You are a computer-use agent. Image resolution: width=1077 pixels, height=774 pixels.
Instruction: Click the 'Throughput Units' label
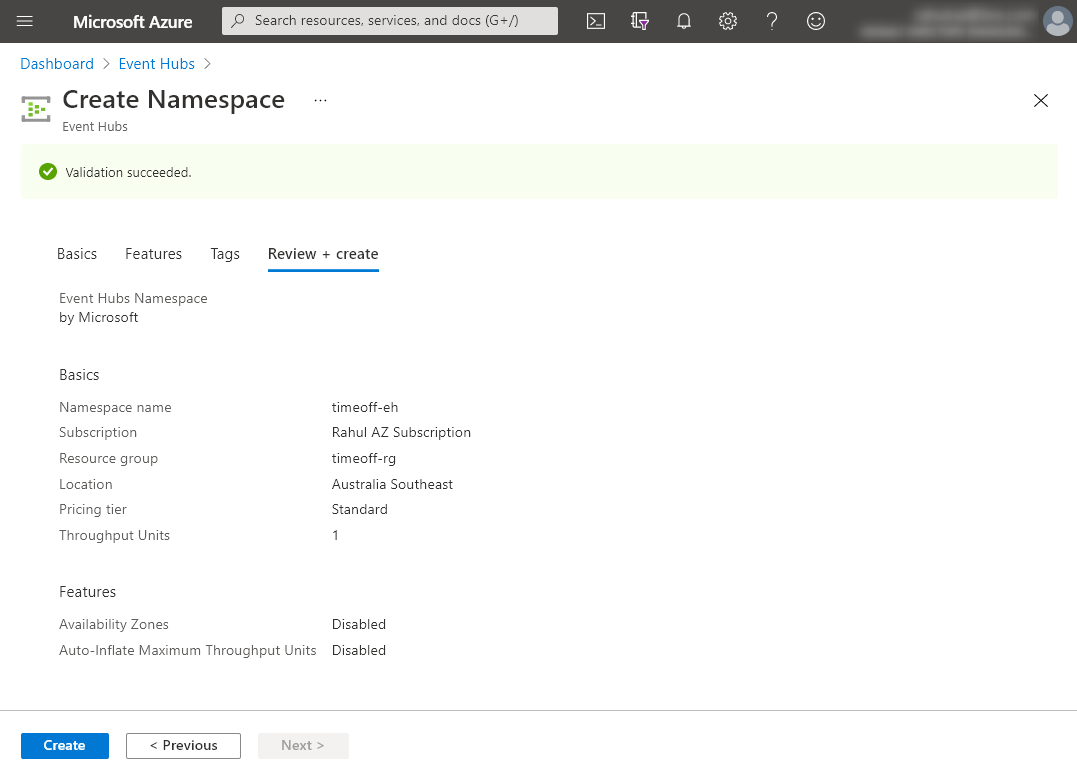[115, 536]
